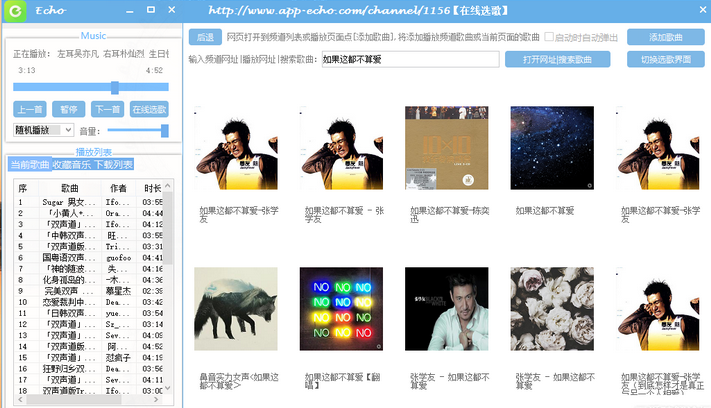Pause playback with 暂停 button
The height and width of the screenshot is (408, 711).
(x=68, y=109)
